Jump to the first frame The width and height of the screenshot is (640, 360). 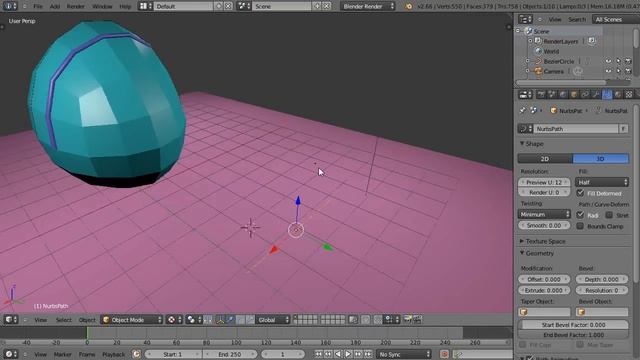coord(318,354)
